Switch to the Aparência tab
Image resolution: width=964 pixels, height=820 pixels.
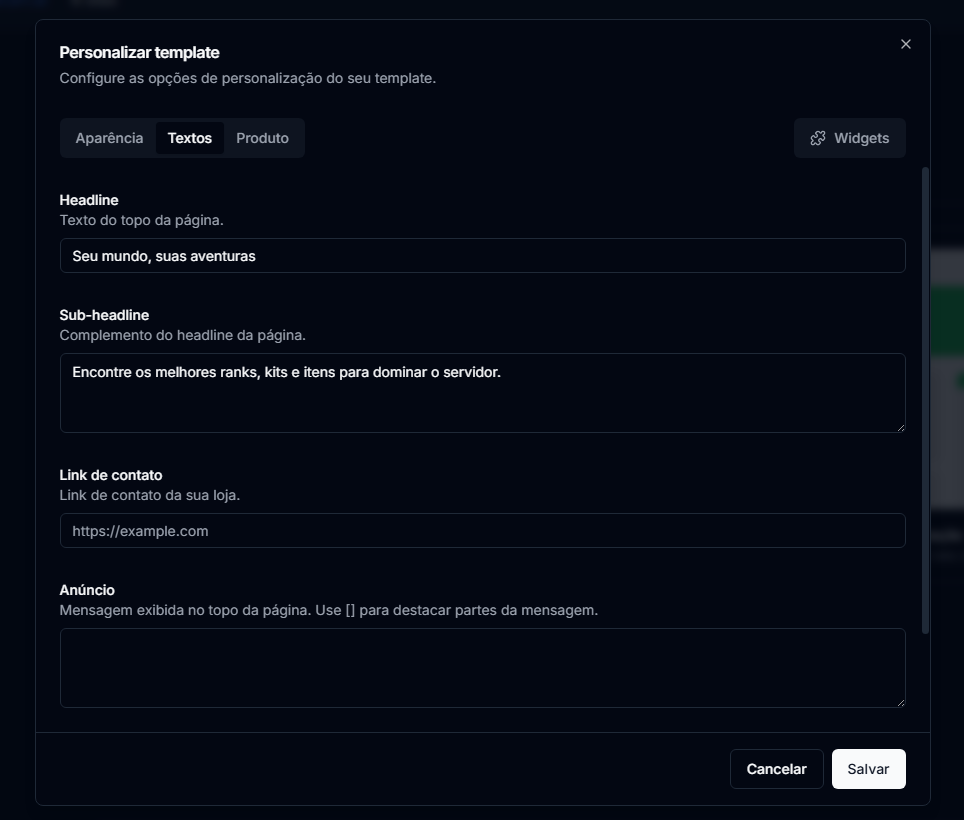[x=109, y=138]
